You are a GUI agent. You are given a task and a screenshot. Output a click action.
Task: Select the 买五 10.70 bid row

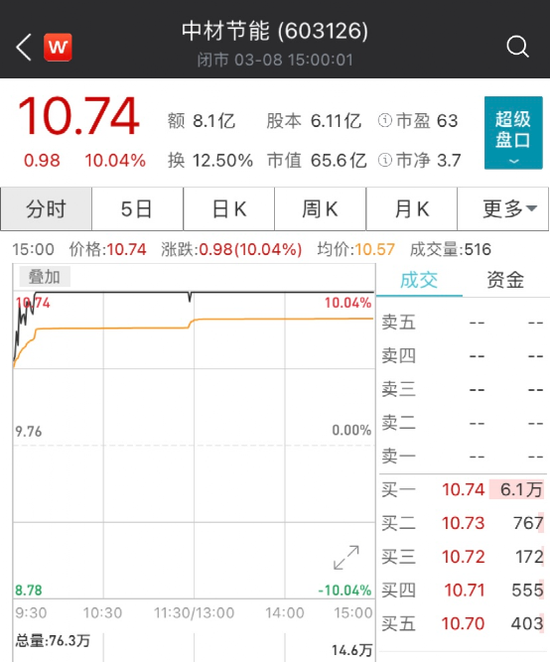(463, 624)
